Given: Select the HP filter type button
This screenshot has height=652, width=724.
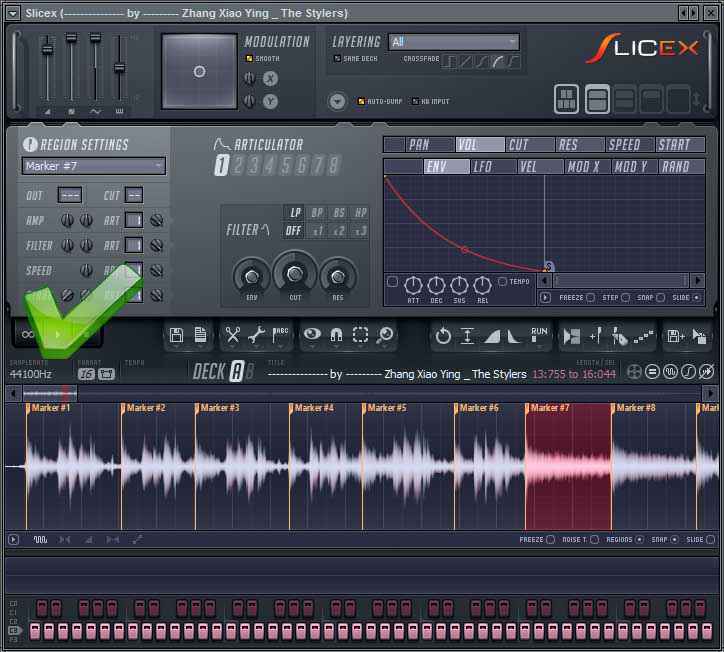Looking at the screenshot, I should (360, 213).
